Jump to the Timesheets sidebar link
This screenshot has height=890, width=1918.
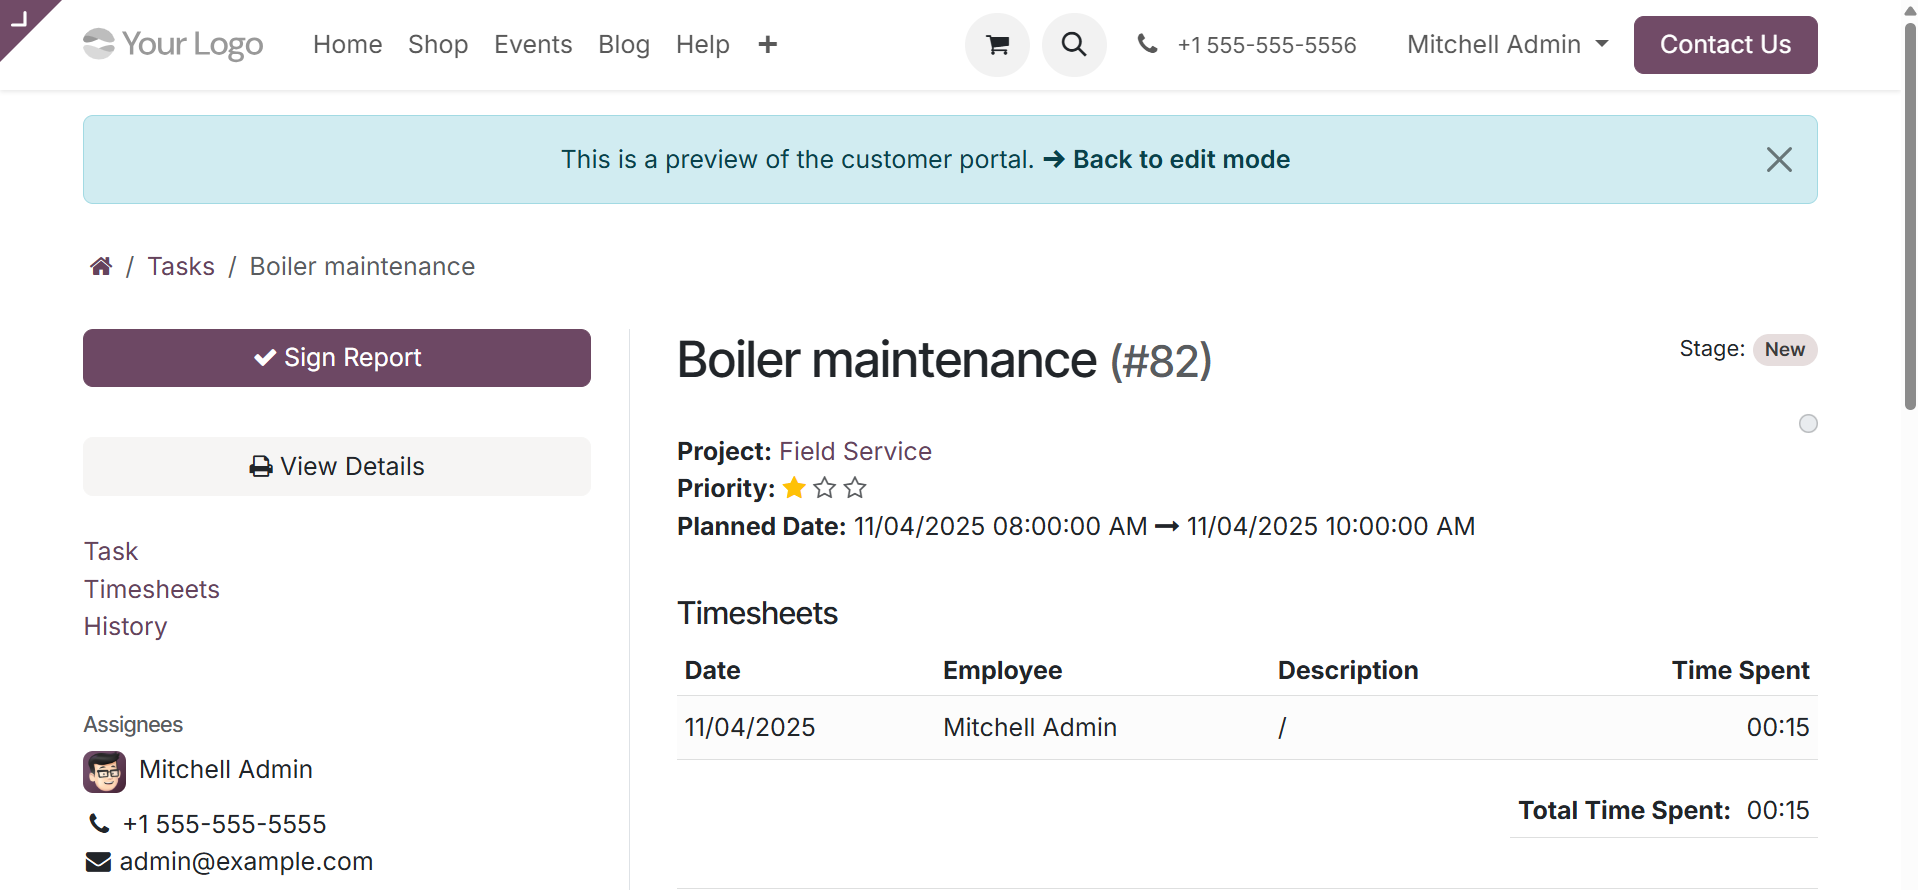[x=152, y=589]
